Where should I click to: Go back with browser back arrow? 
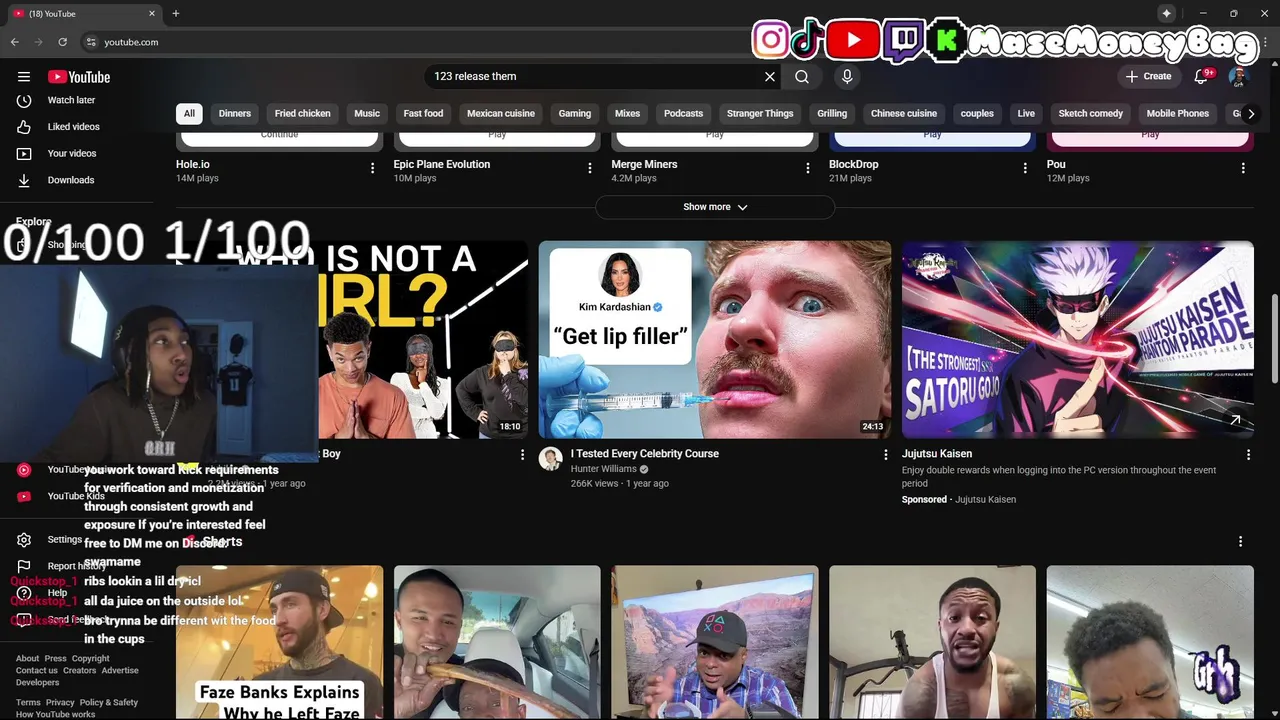(x=15, y=42)
